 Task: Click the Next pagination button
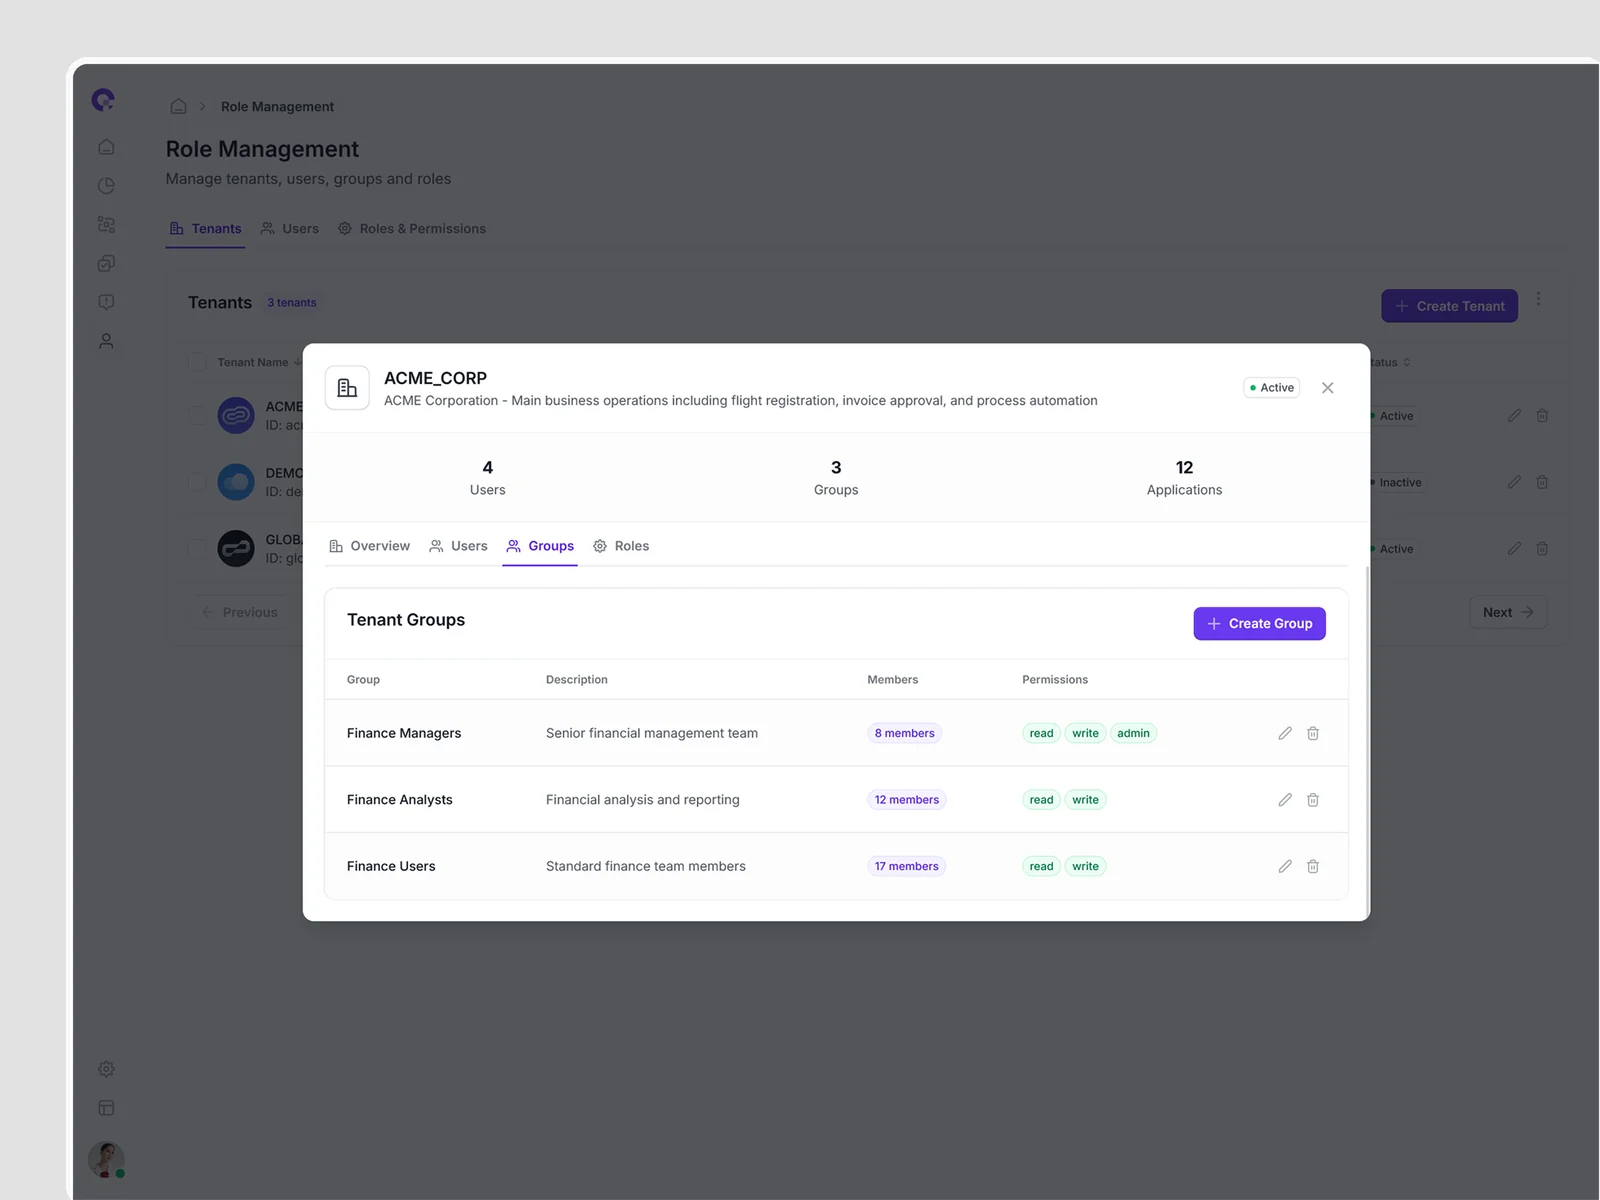tap(1507, 612)
